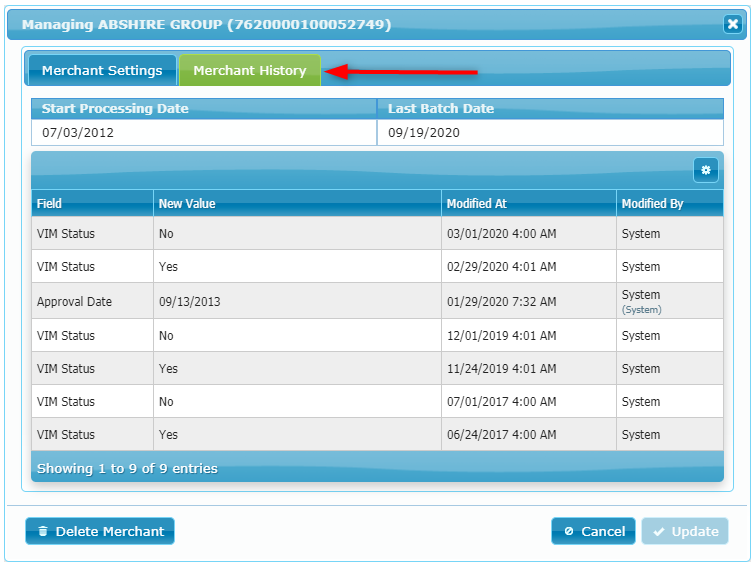Viewport: 754px width, 566px height.
Task: Click VIM Status in the 03/01/2020 row
Action: point(66,234)
